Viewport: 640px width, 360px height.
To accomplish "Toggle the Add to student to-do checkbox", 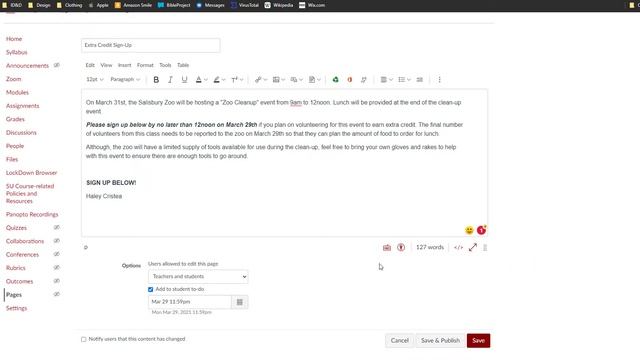I will tap(151, 289).
